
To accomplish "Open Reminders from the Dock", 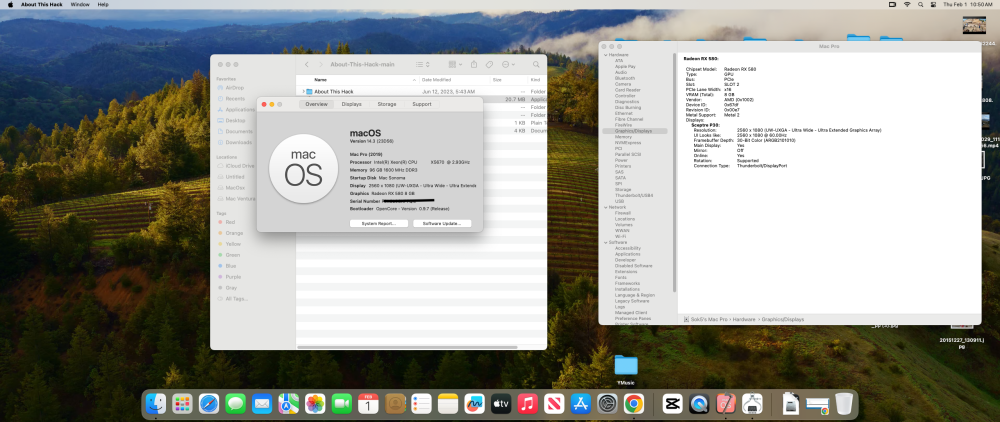I will [422, 404].
